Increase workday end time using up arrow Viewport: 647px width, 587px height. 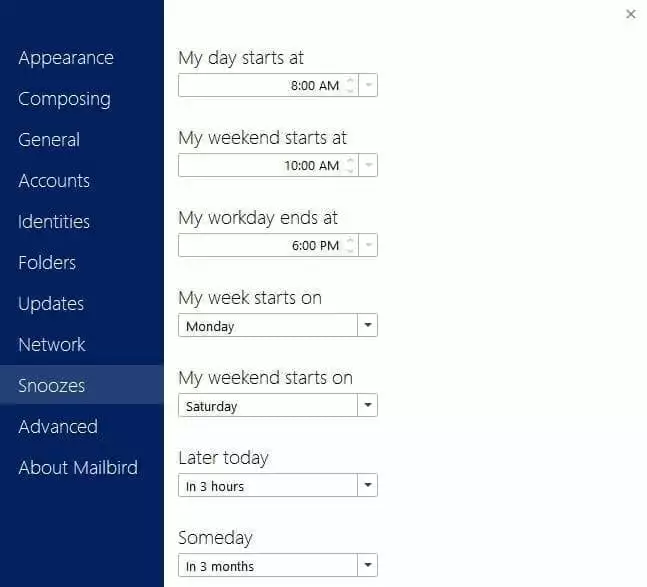(x=350, y=241)
